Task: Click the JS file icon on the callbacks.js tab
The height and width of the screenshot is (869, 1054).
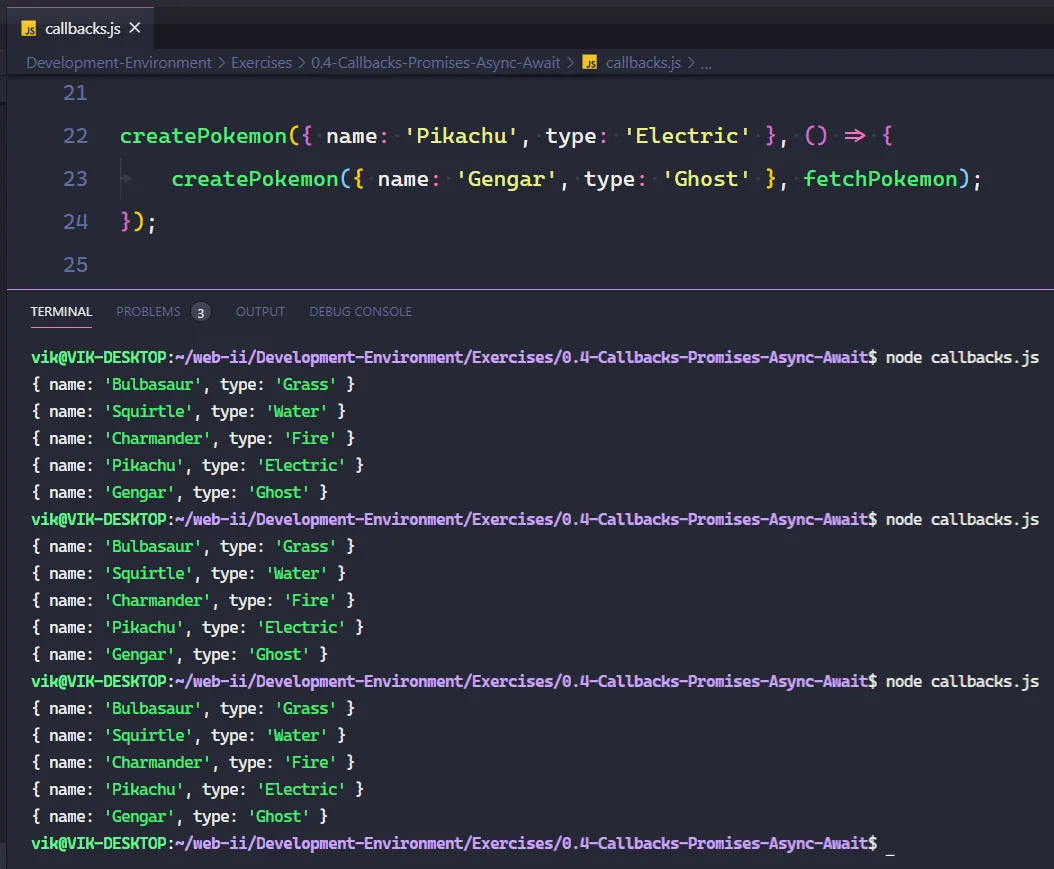Action: coord(29,29)
